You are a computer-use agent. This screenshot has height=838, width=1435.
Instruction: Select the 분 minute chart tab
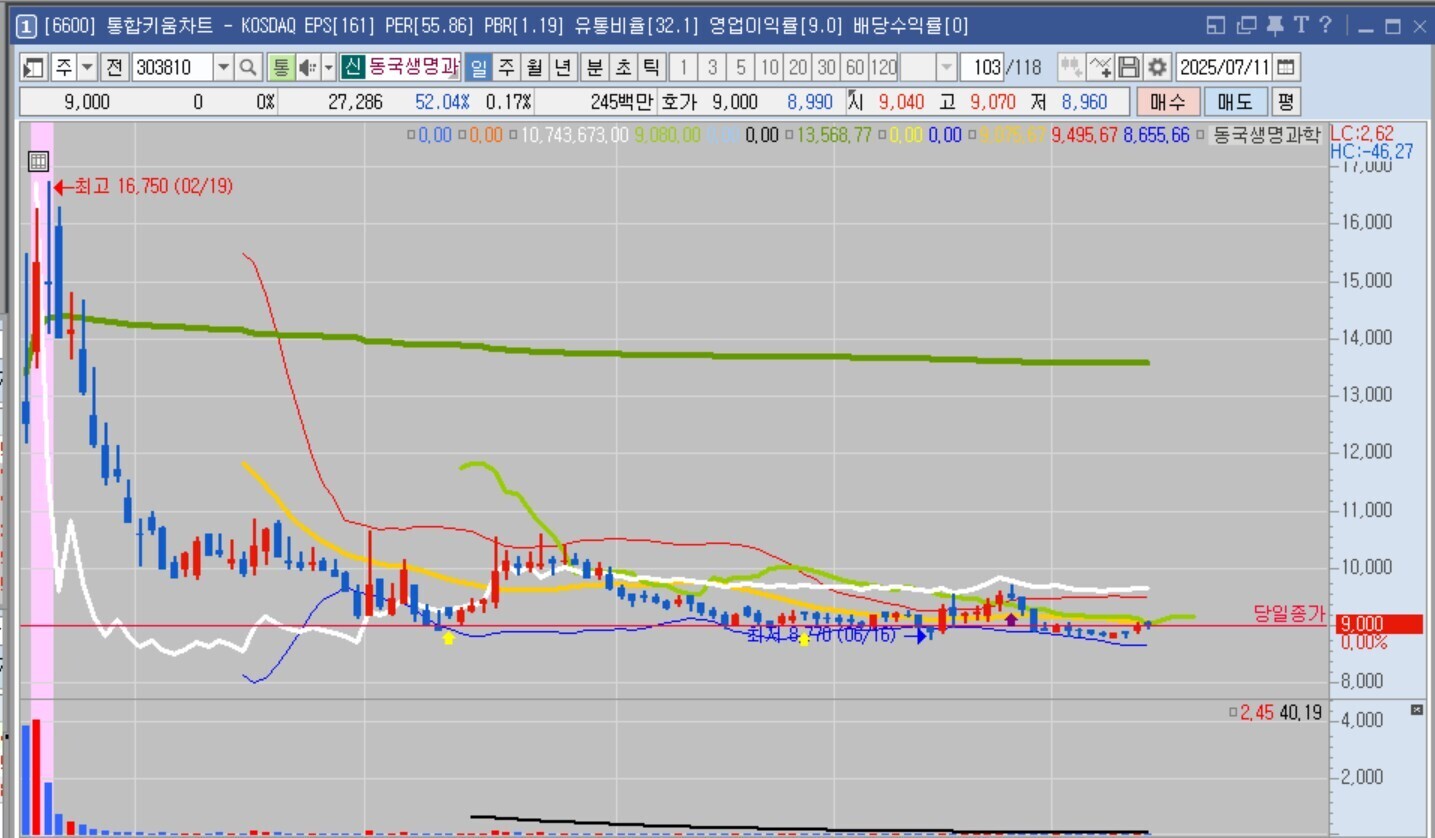(x=594, y=68)
